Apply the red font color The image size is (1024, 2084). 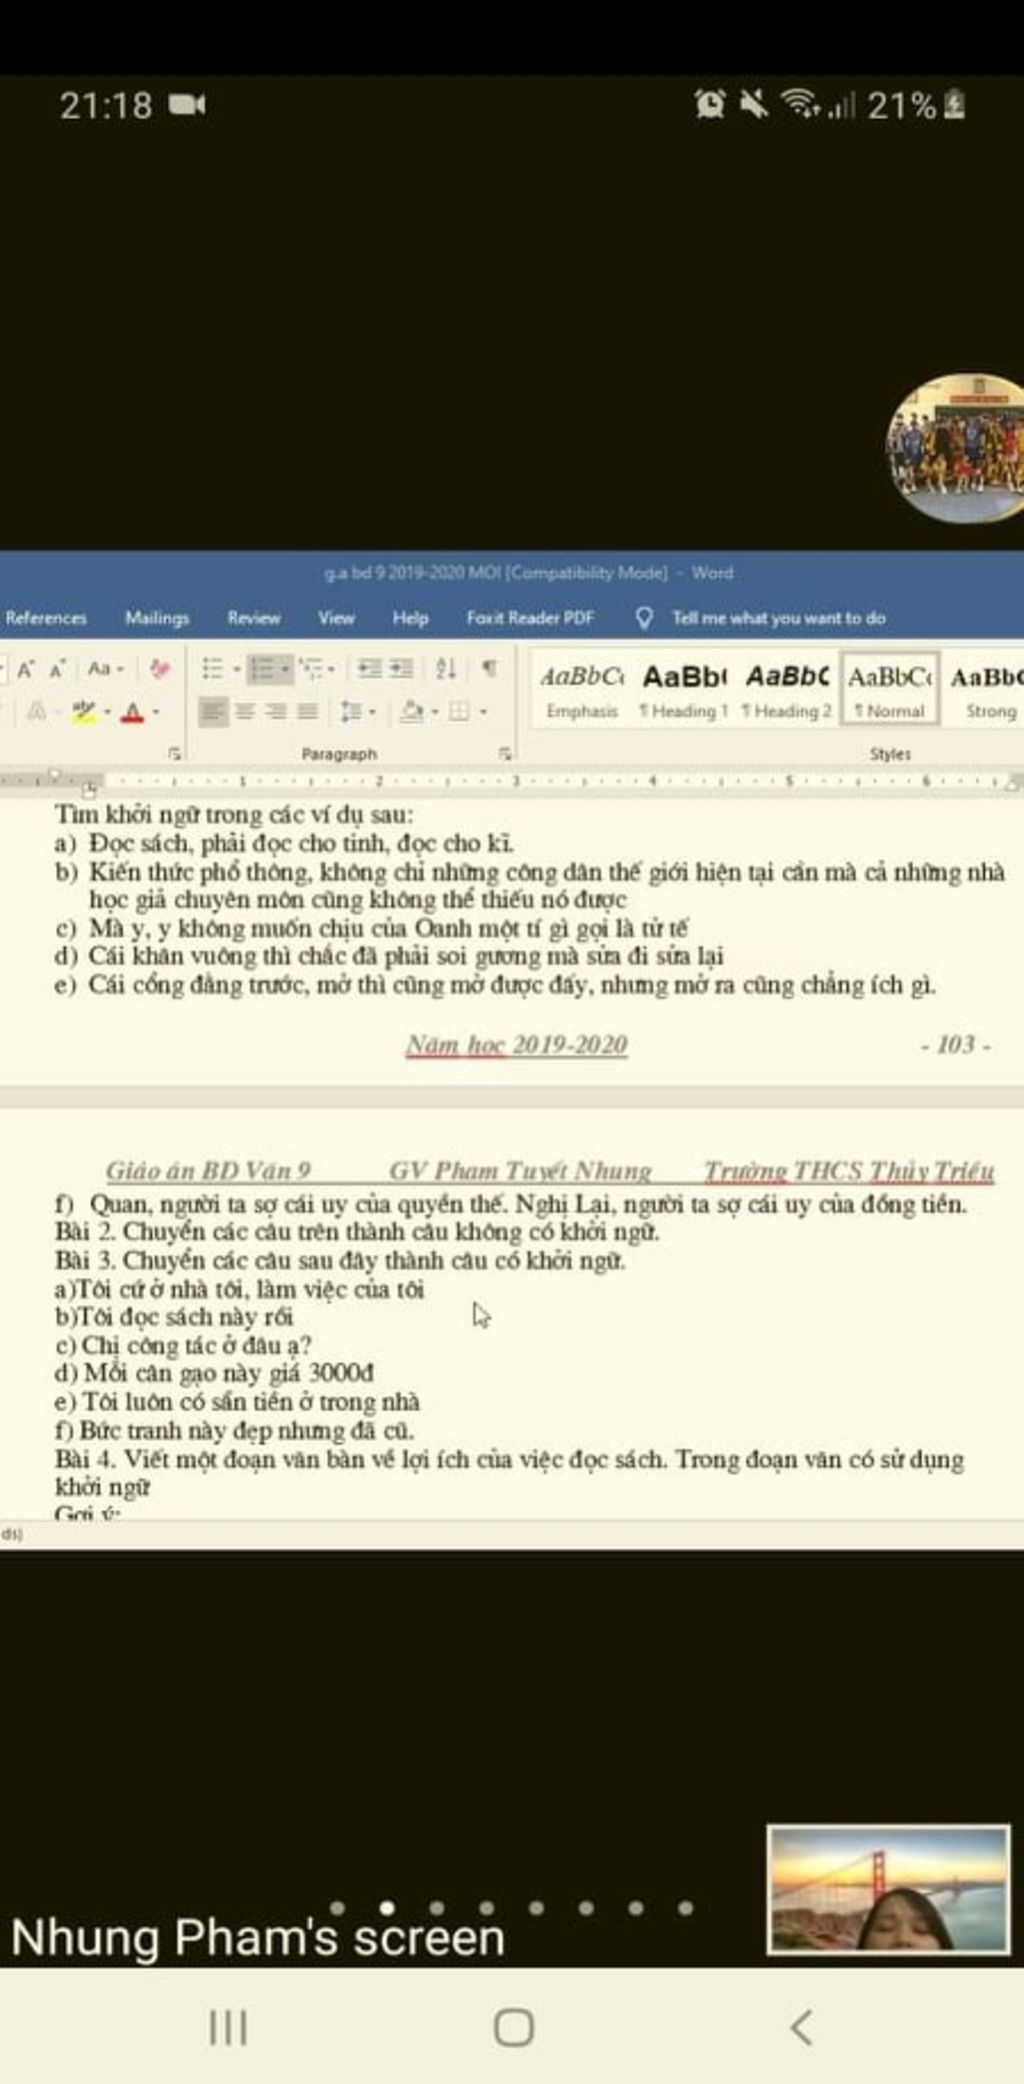click(x=132, y=712)
